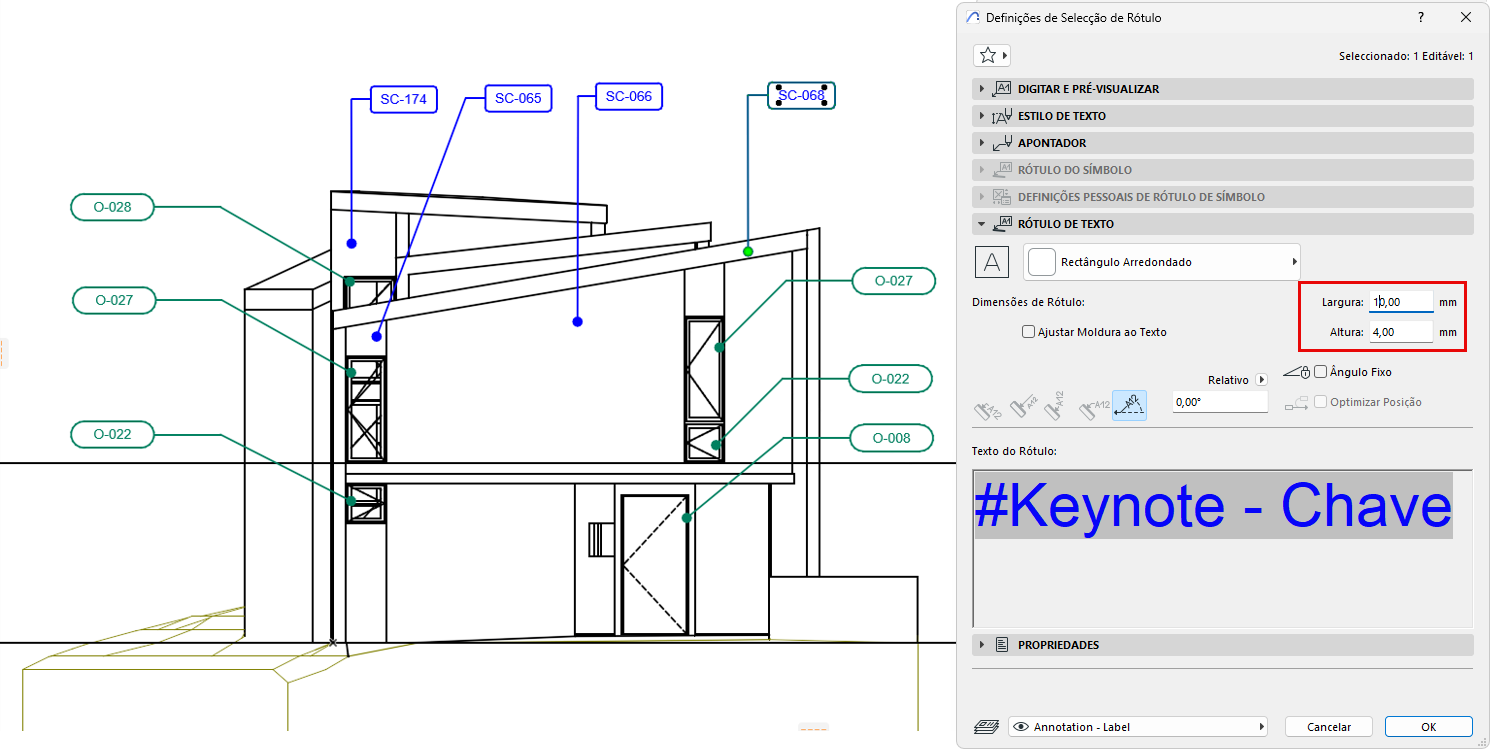Image resolution: width=1490 pixels, height=749 pixels.
Task: Click the Archicad icon in dialog title
Action: click(972, 18)
